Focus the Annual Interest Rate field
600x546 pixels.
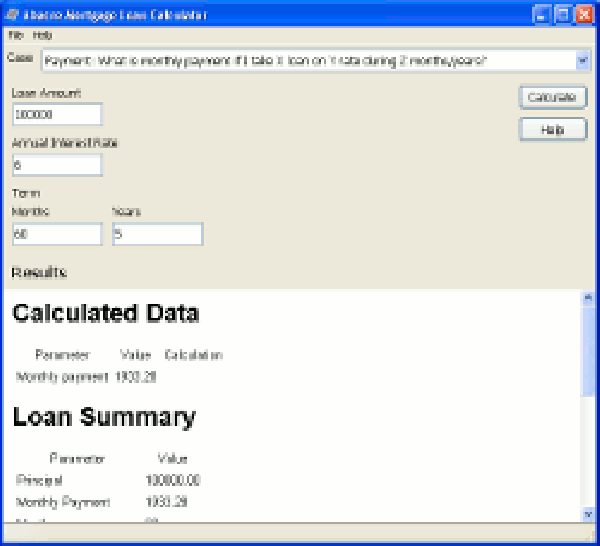coord(57,165)
